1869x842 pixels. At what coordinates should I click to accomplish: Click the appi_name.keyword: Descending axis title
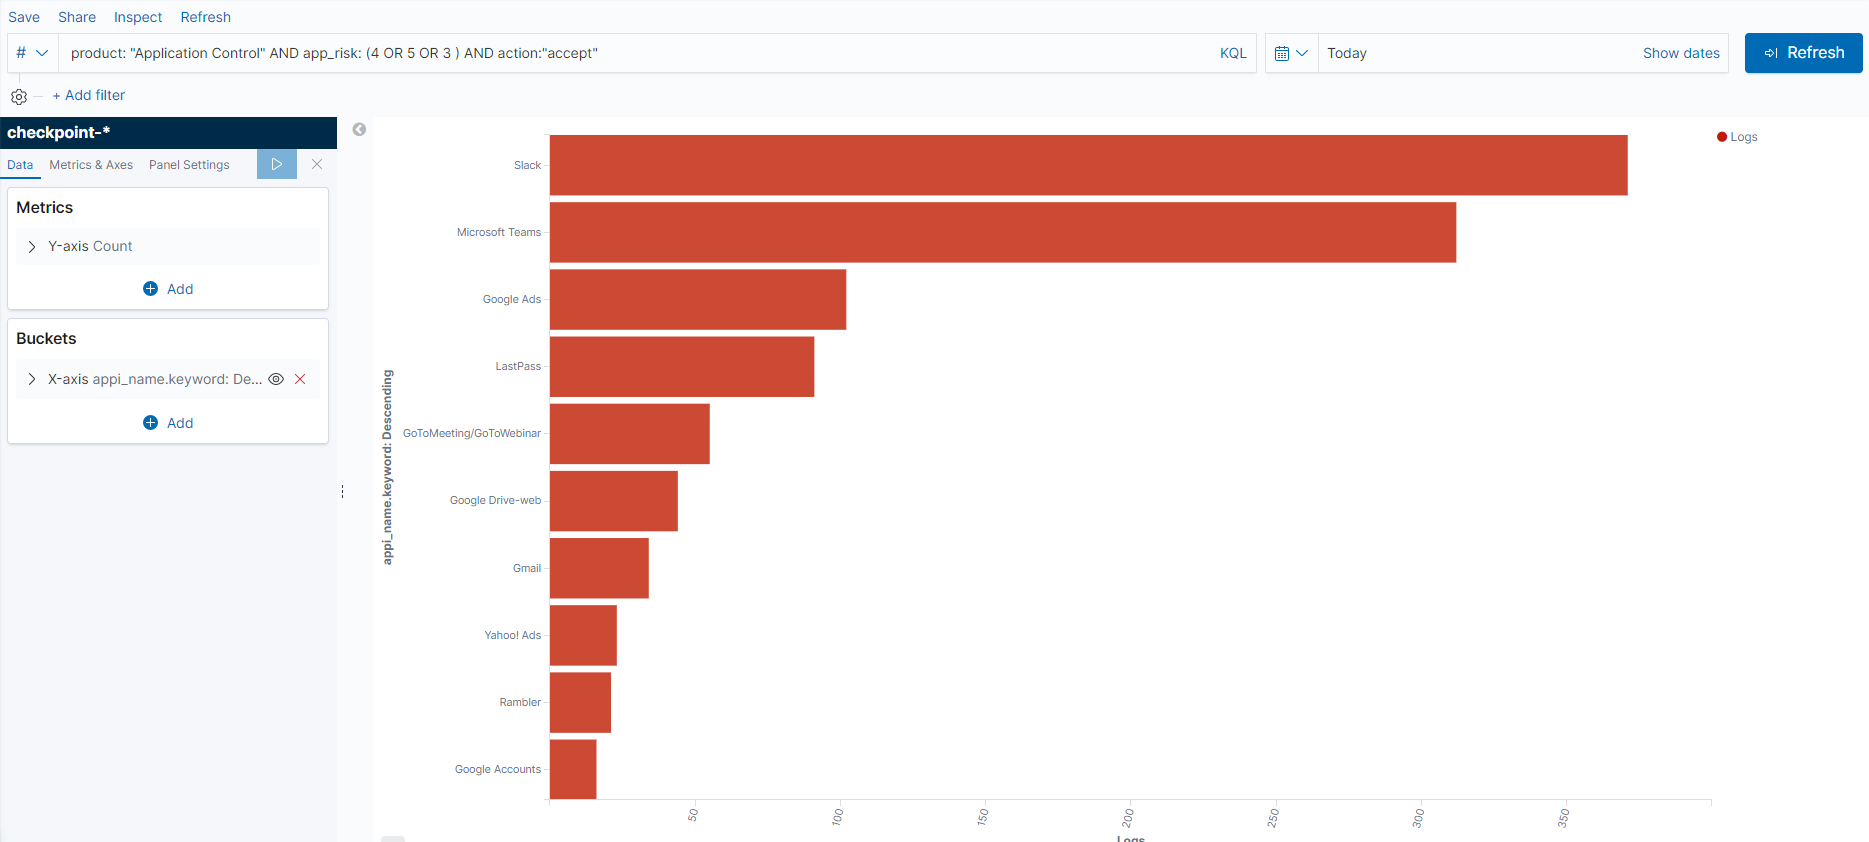[388, 467]
